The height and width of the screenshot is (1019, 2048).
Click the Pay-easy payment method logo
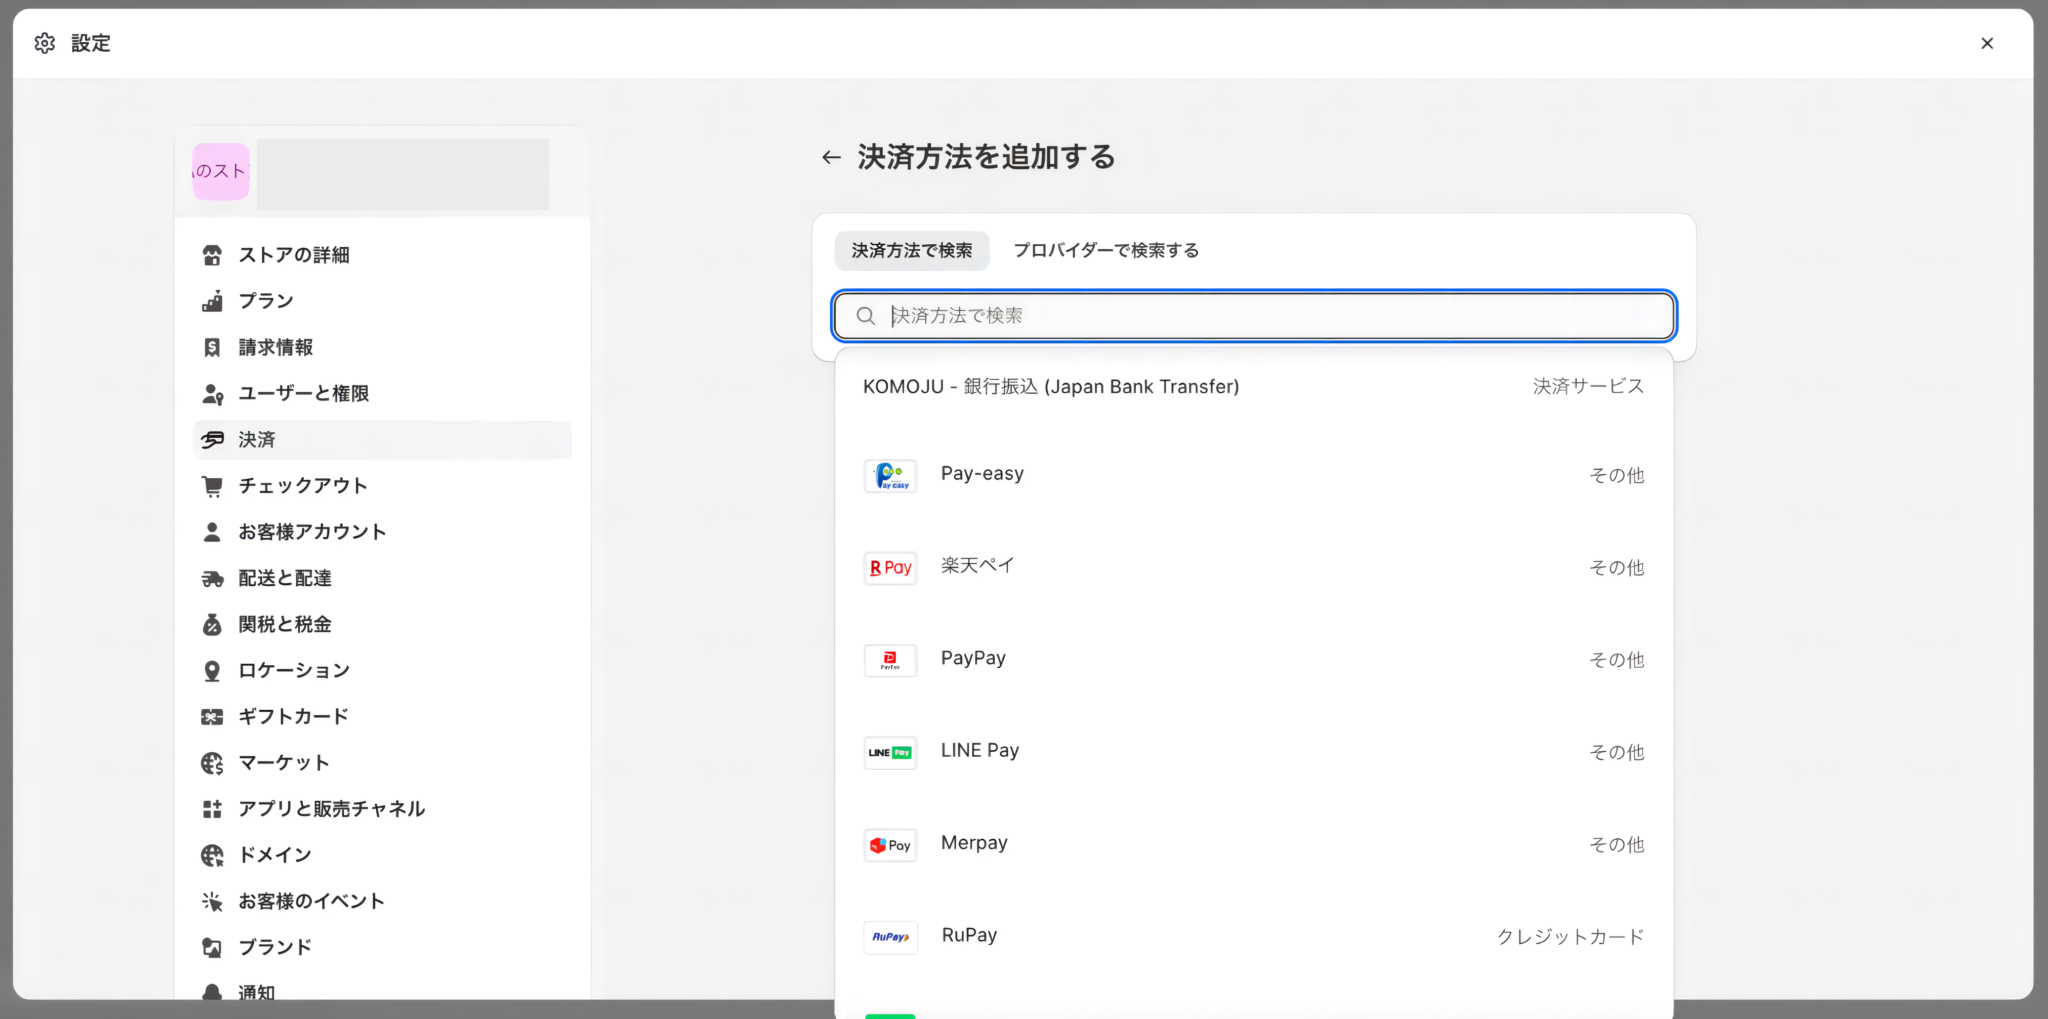[890, 476]
